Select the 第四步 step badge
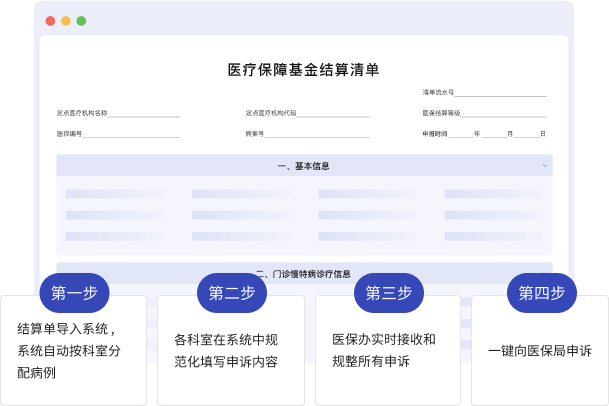 tap(541, 293)
